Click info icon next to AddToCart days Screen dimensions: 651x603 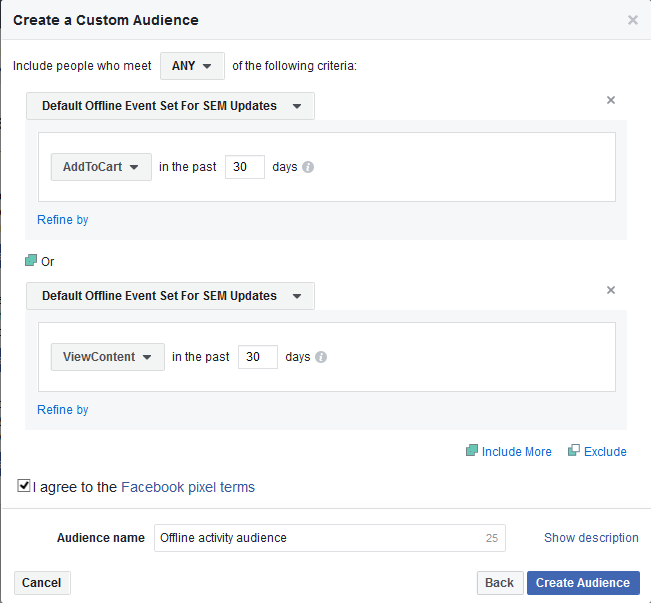308,167
